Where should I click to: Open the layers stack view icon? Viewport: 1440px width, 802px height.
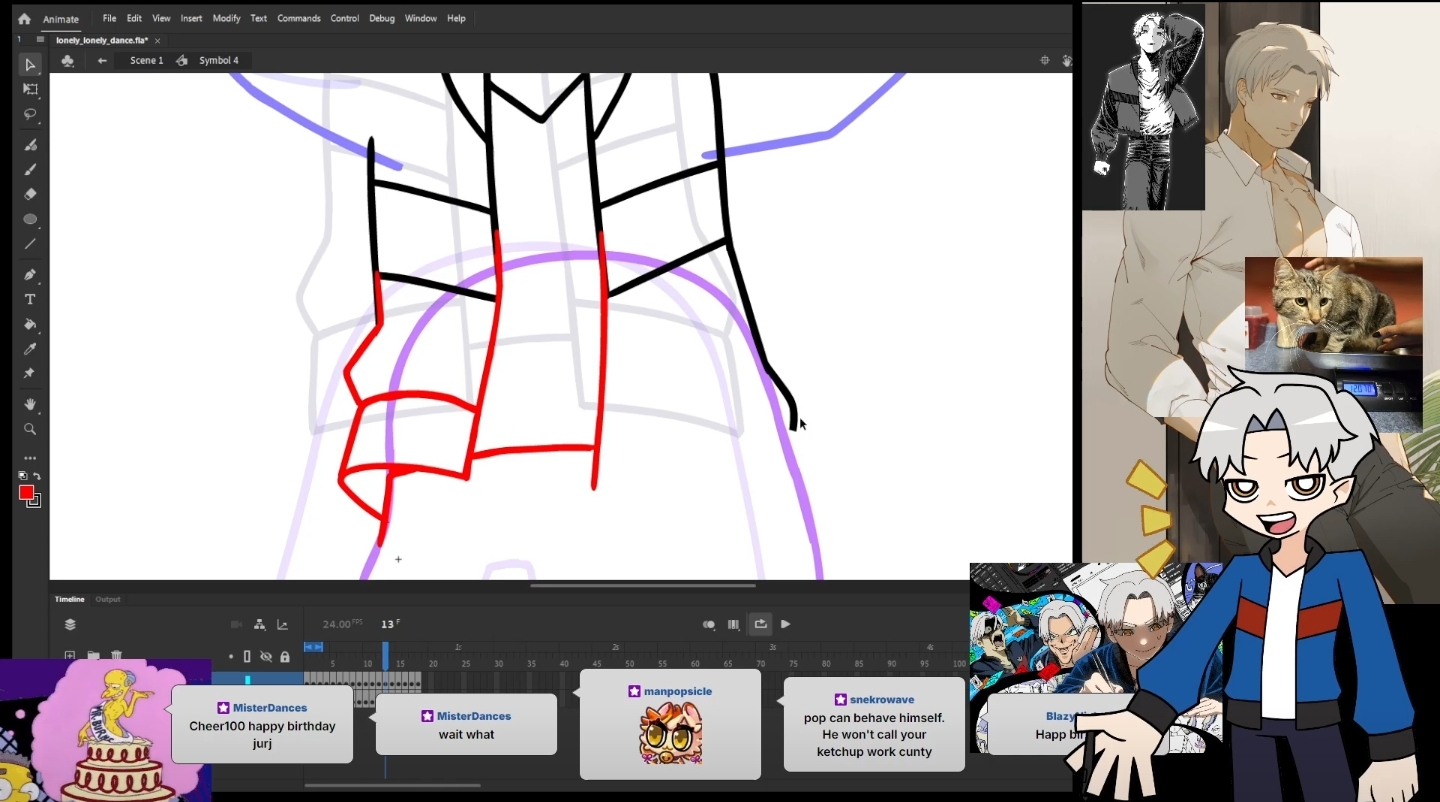pyautogui.click(x=70, y=624)
